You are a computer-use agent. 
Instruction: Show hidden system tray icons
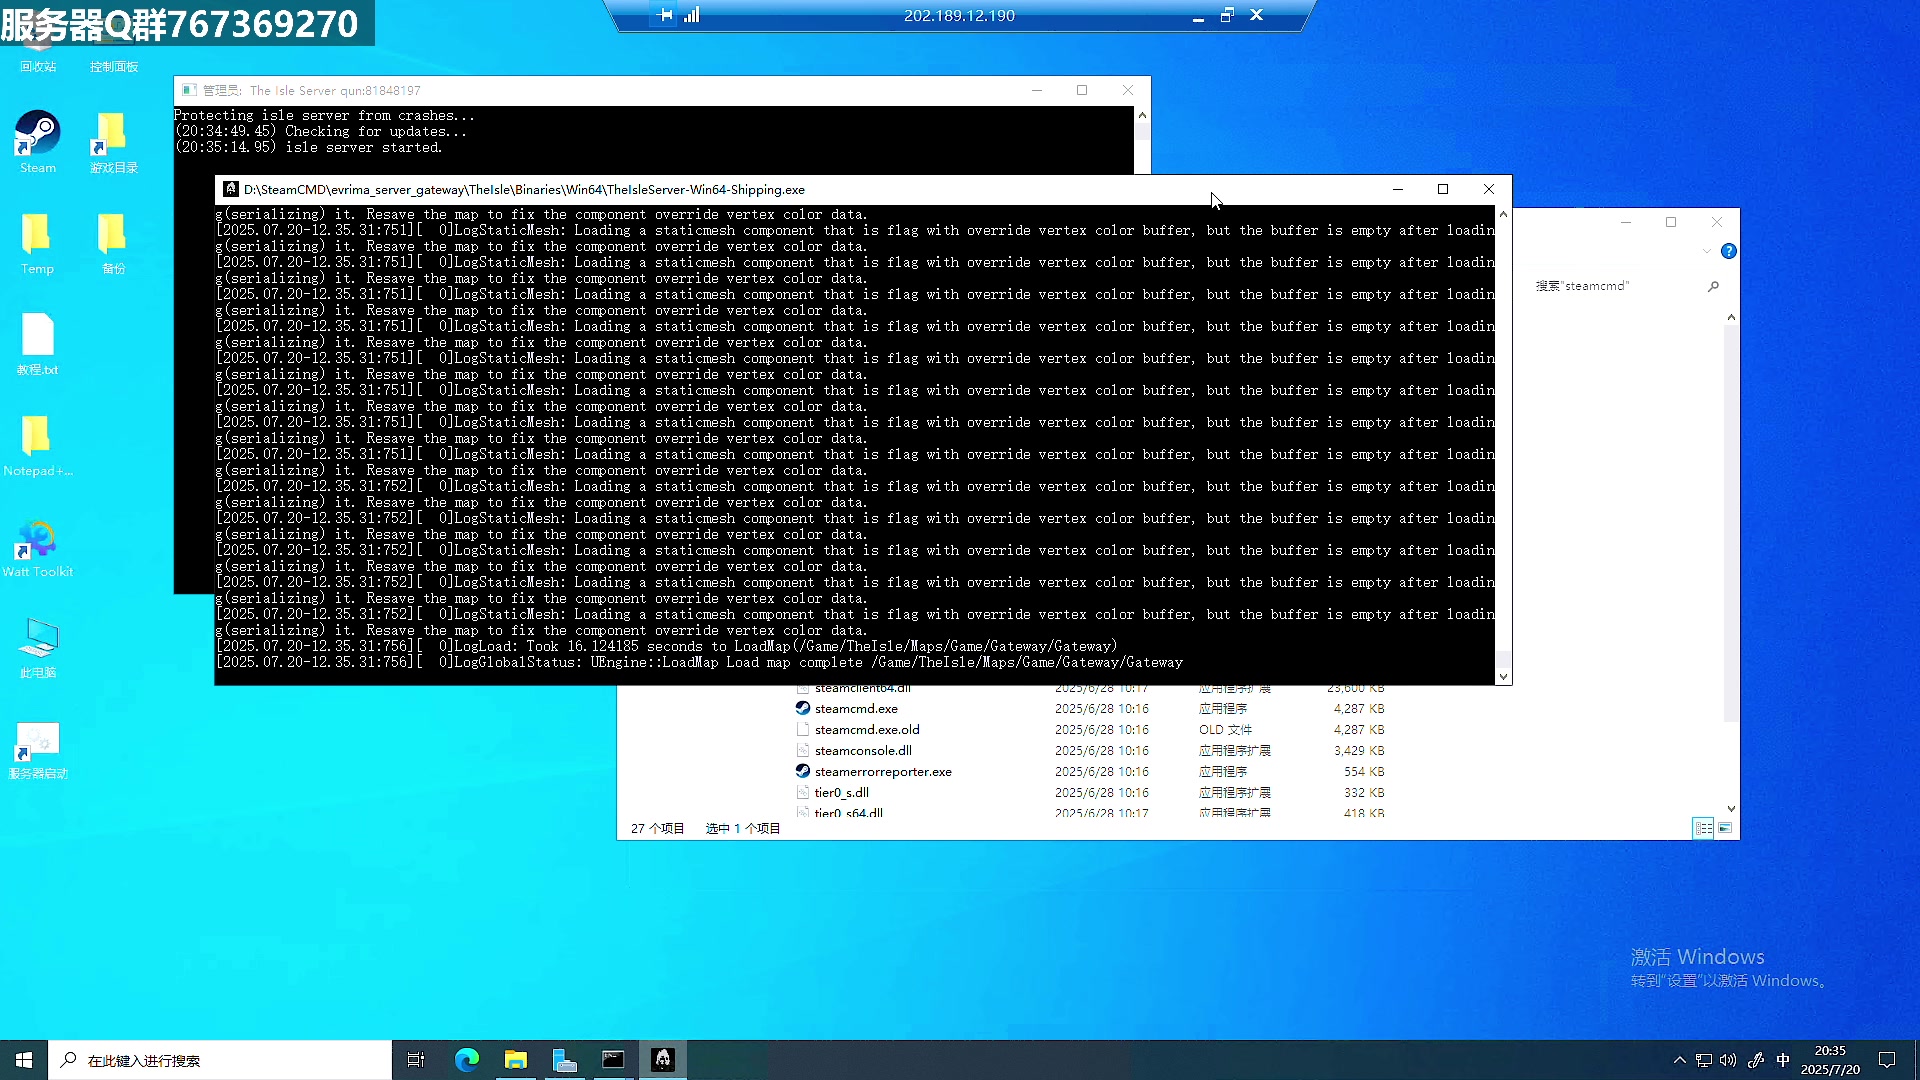coord(1680,1060)
